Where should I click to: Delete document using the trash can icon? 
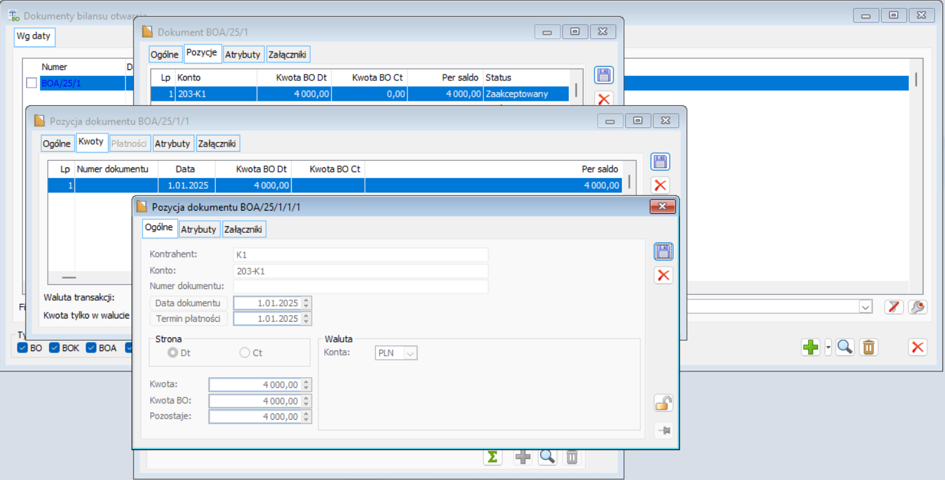868,347
